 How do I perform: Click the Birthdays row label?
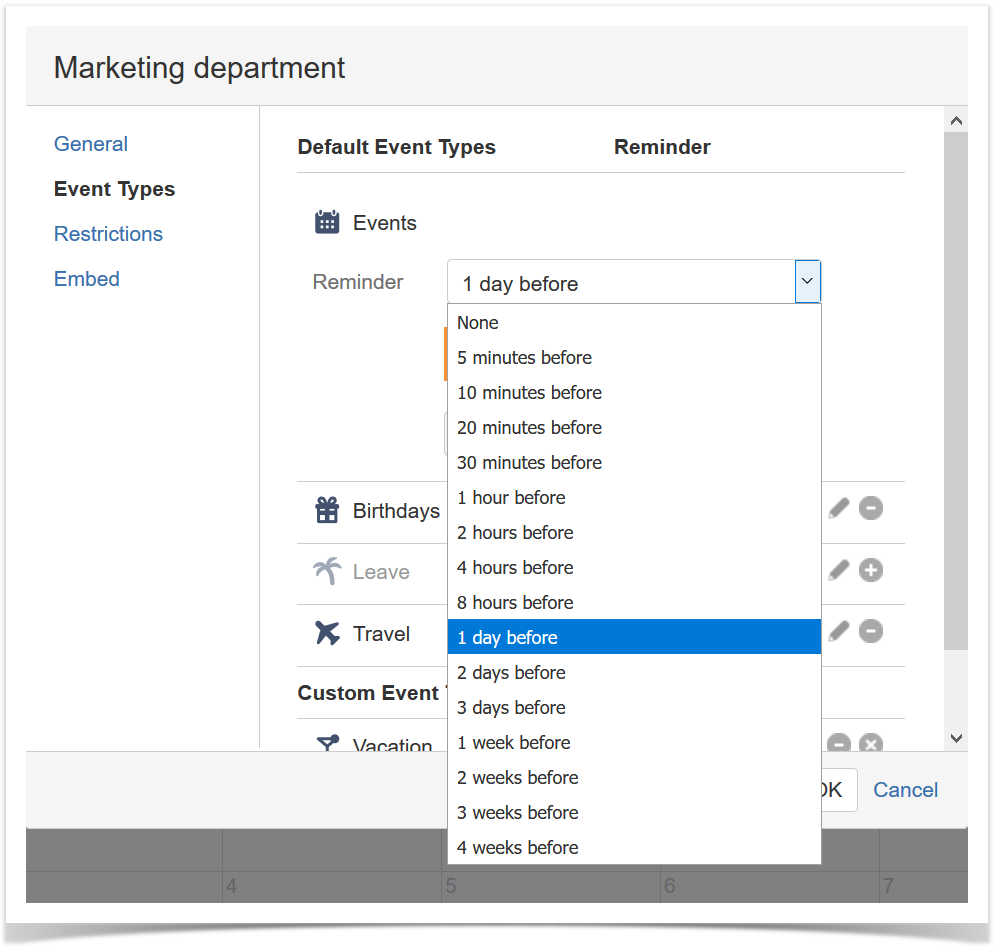coord(396,511)
